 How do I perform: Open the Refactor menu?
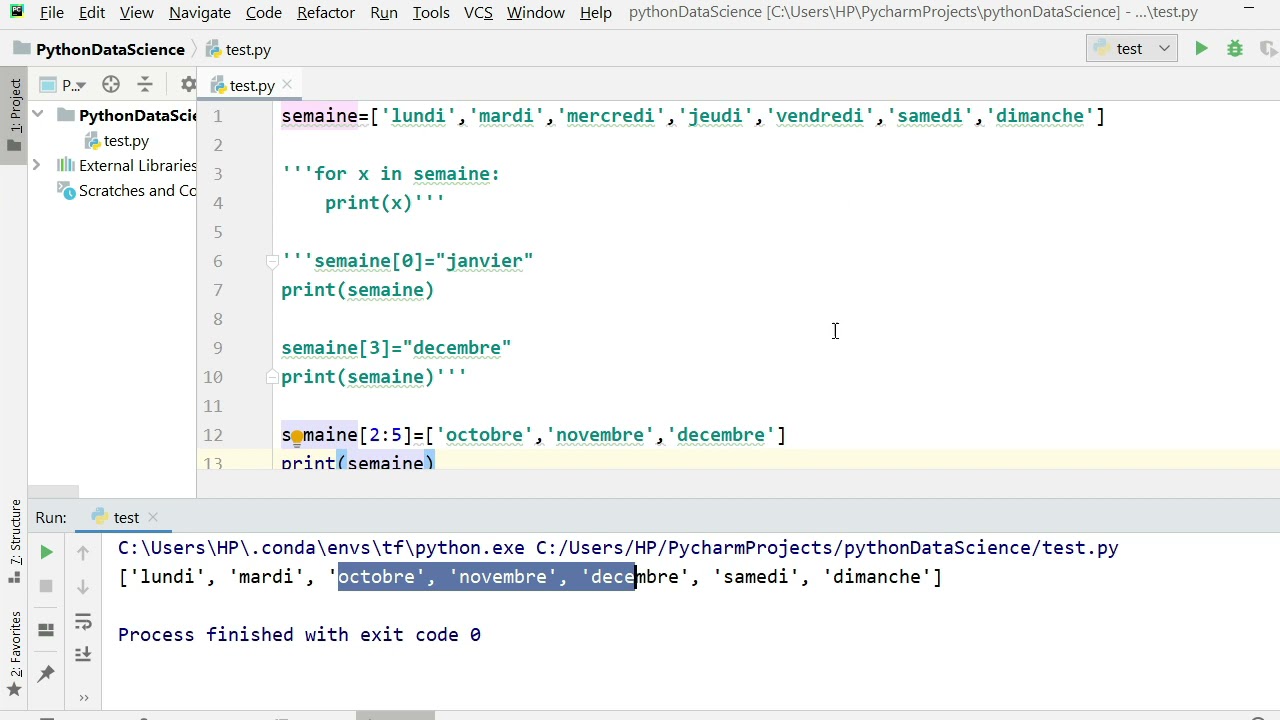(326, 12)
